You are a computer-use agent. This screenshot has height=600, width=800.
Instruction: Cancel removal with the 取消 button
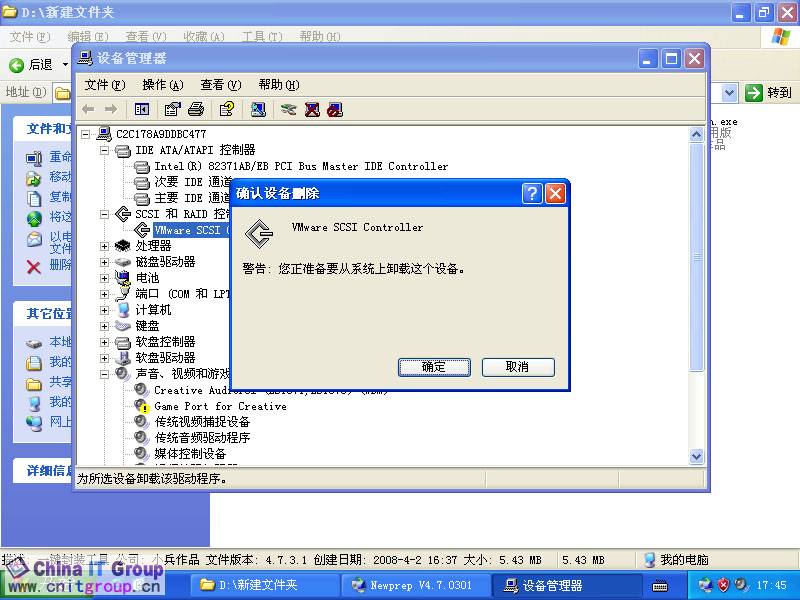517,367
